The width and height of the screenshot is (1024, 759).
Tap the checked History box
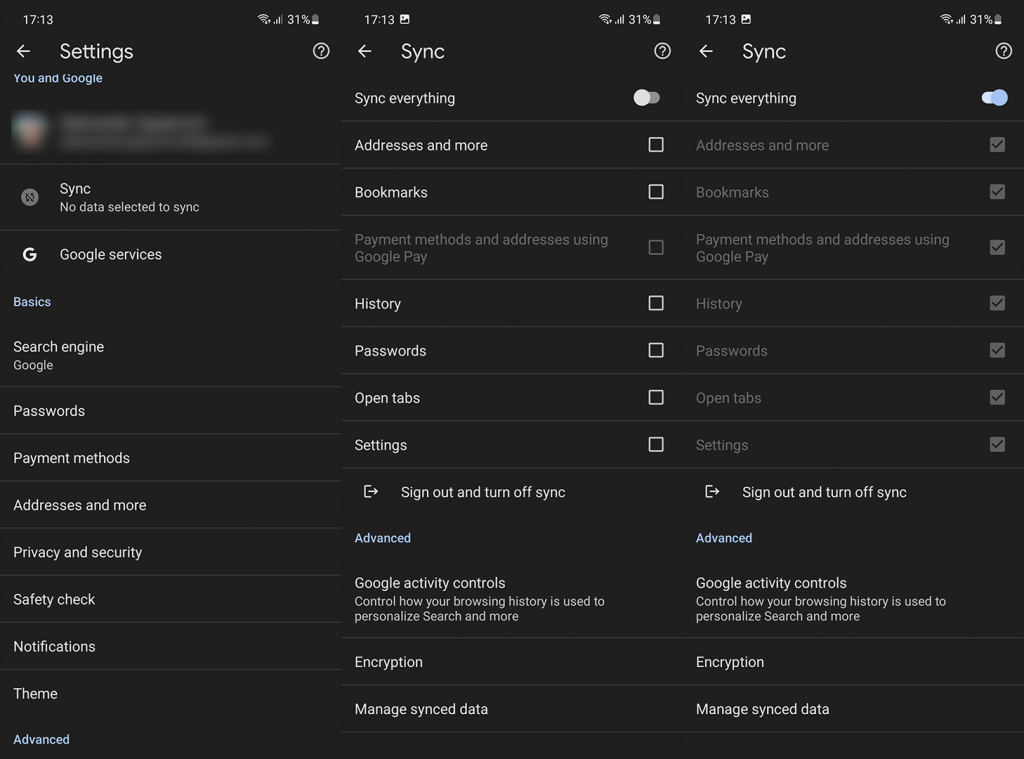pos(997,303)
